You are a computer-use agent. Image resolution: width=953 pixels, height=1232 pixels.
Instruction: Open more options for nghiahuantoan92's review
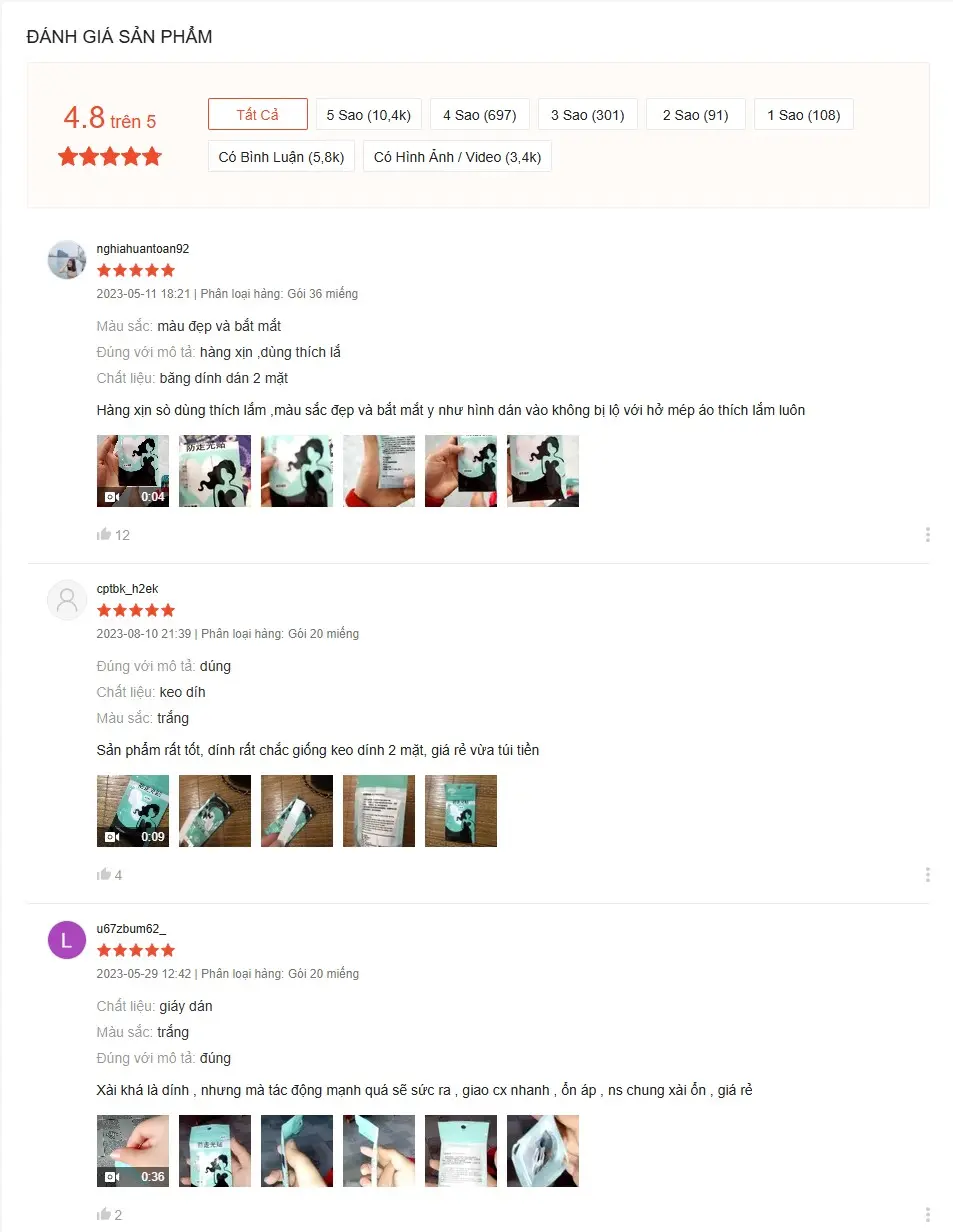(928, 535)
